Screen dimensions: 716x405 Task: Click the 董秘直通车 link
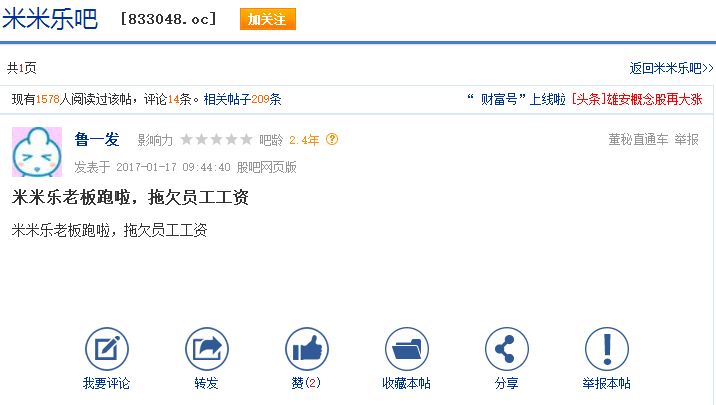coord(638,139)
